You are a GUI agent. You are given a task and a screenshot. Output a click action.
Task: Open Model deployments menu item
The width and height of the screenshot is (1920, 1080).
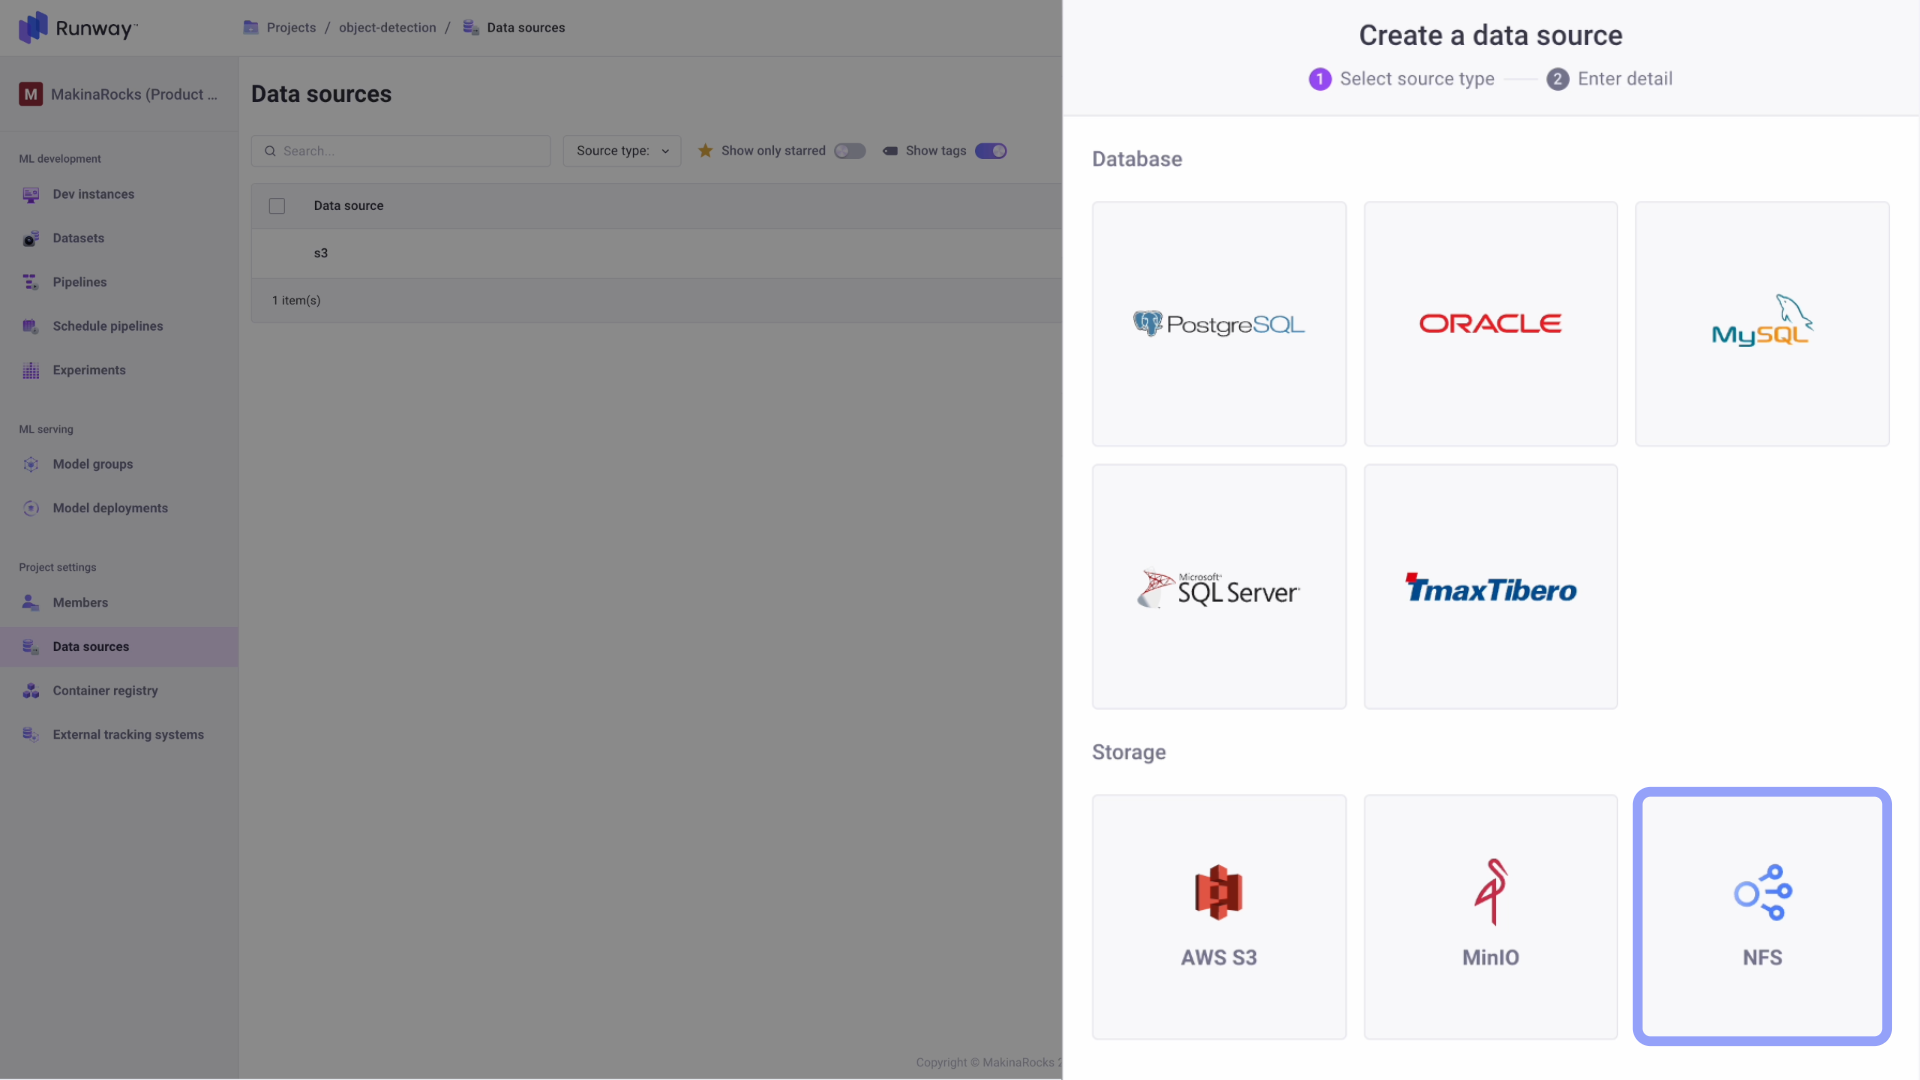tap(119, 509)
